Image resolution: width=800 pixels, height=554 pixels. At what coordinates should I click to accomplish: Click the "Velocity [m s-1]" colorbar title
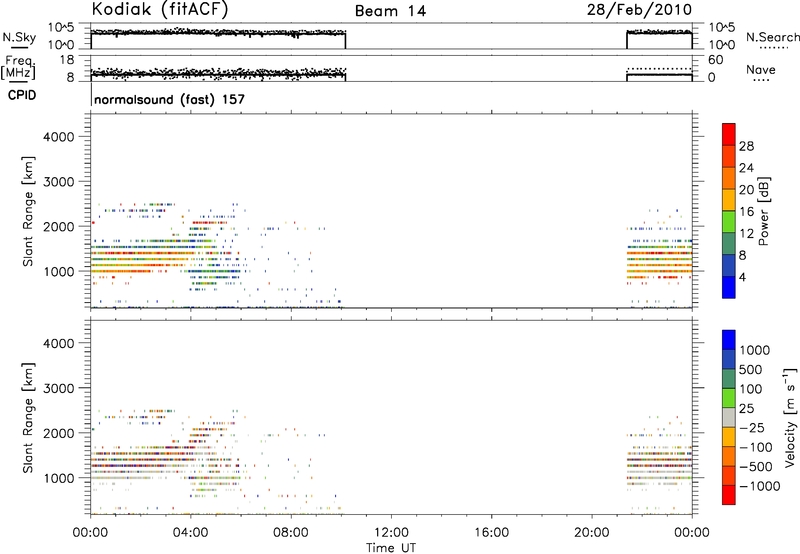(790, 417)
